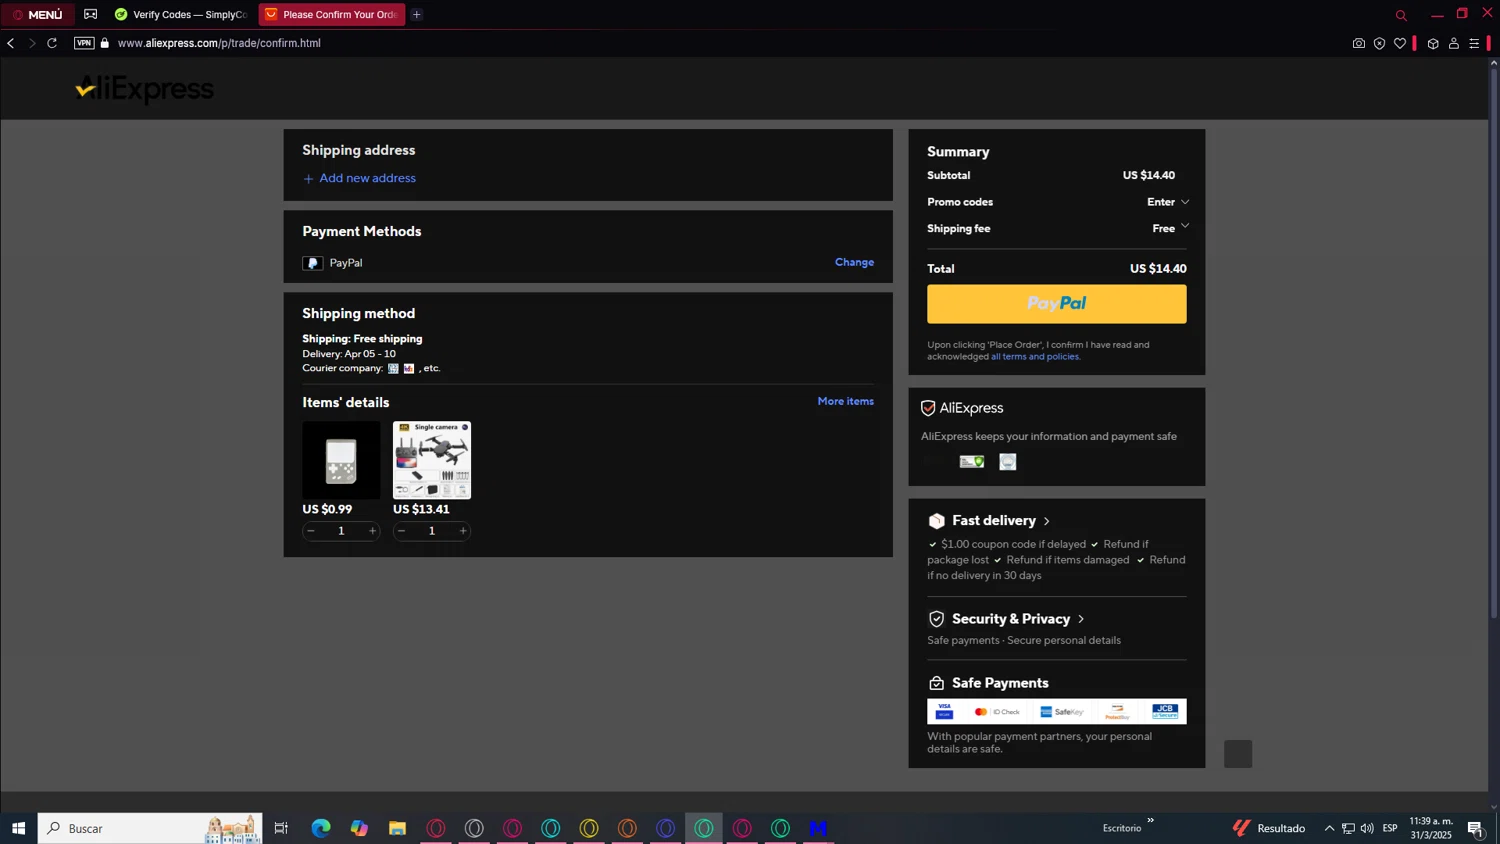Pay with the yellow PayPal button
1500x844 pixels.
coord(1056,304)
